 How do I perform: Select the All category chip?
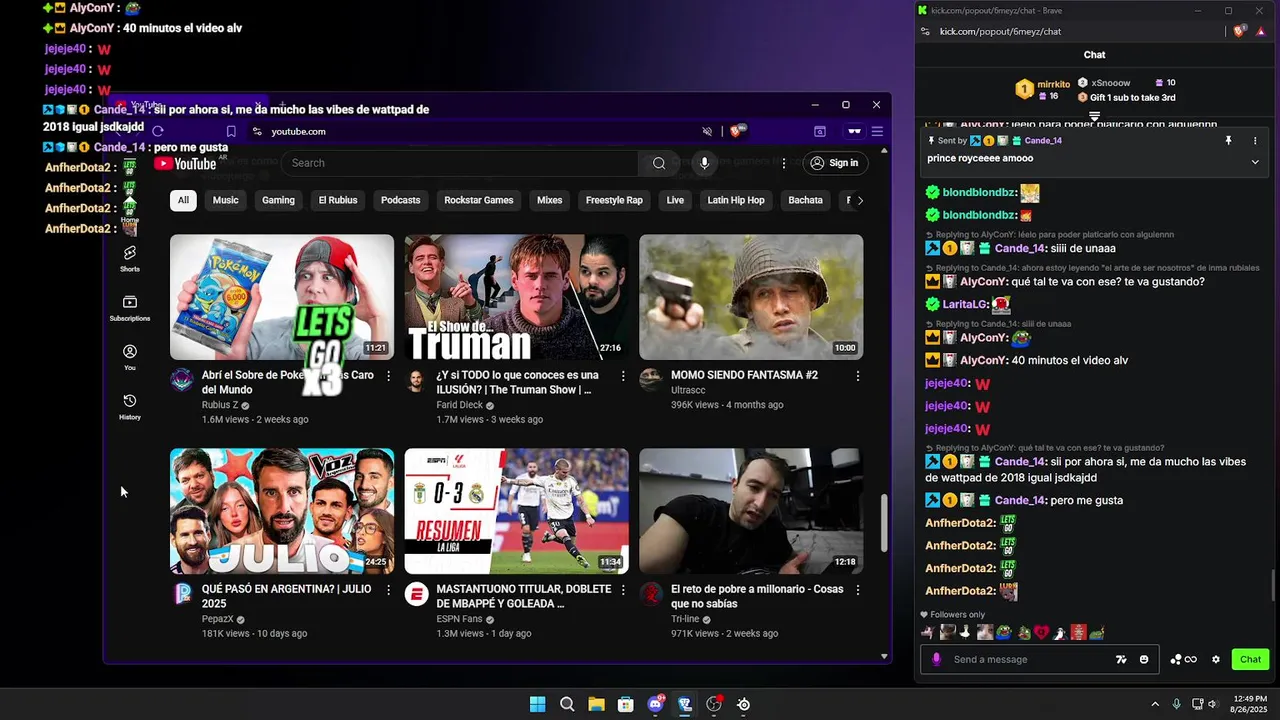tap(183, 200)
